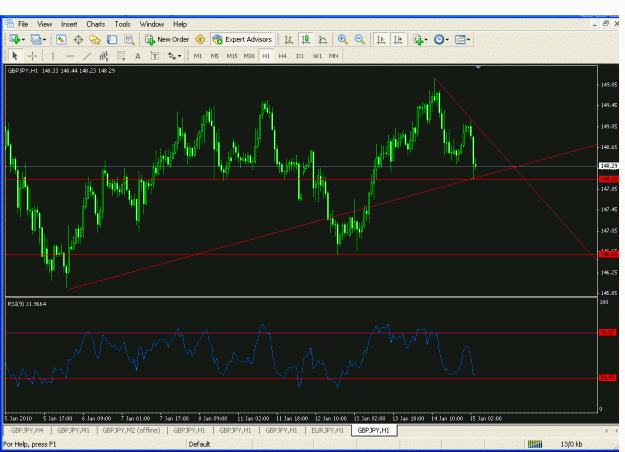The width and height of the screenshot is (625, 452).
Task: Switch chart to Bar Chart mode
Action: coord(289,39)
